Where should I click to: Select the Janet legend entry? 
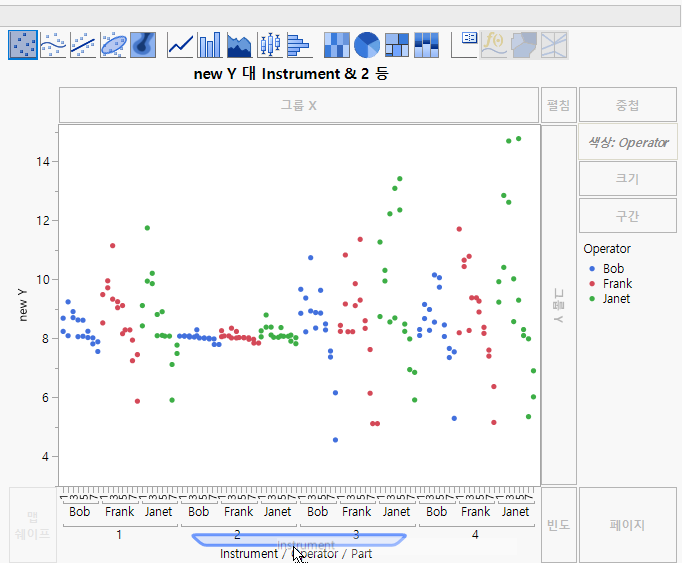tap(617, 299)
